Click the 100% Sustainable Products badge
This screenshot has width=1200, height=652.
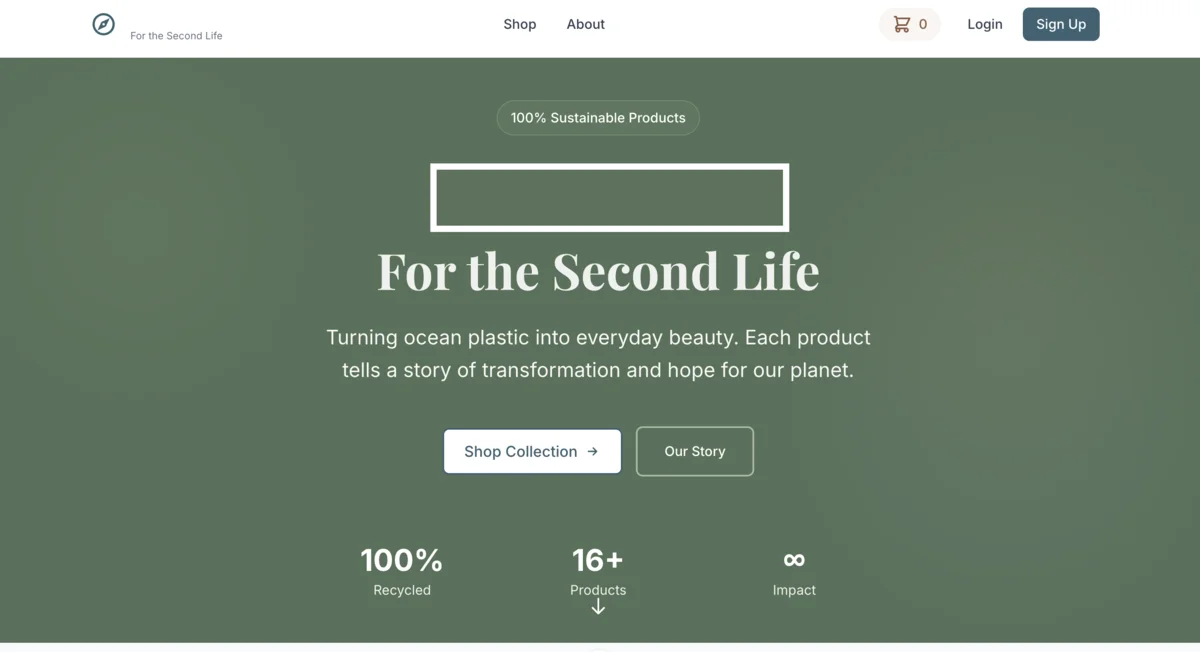pyautogui.click(x=598, y=117)
